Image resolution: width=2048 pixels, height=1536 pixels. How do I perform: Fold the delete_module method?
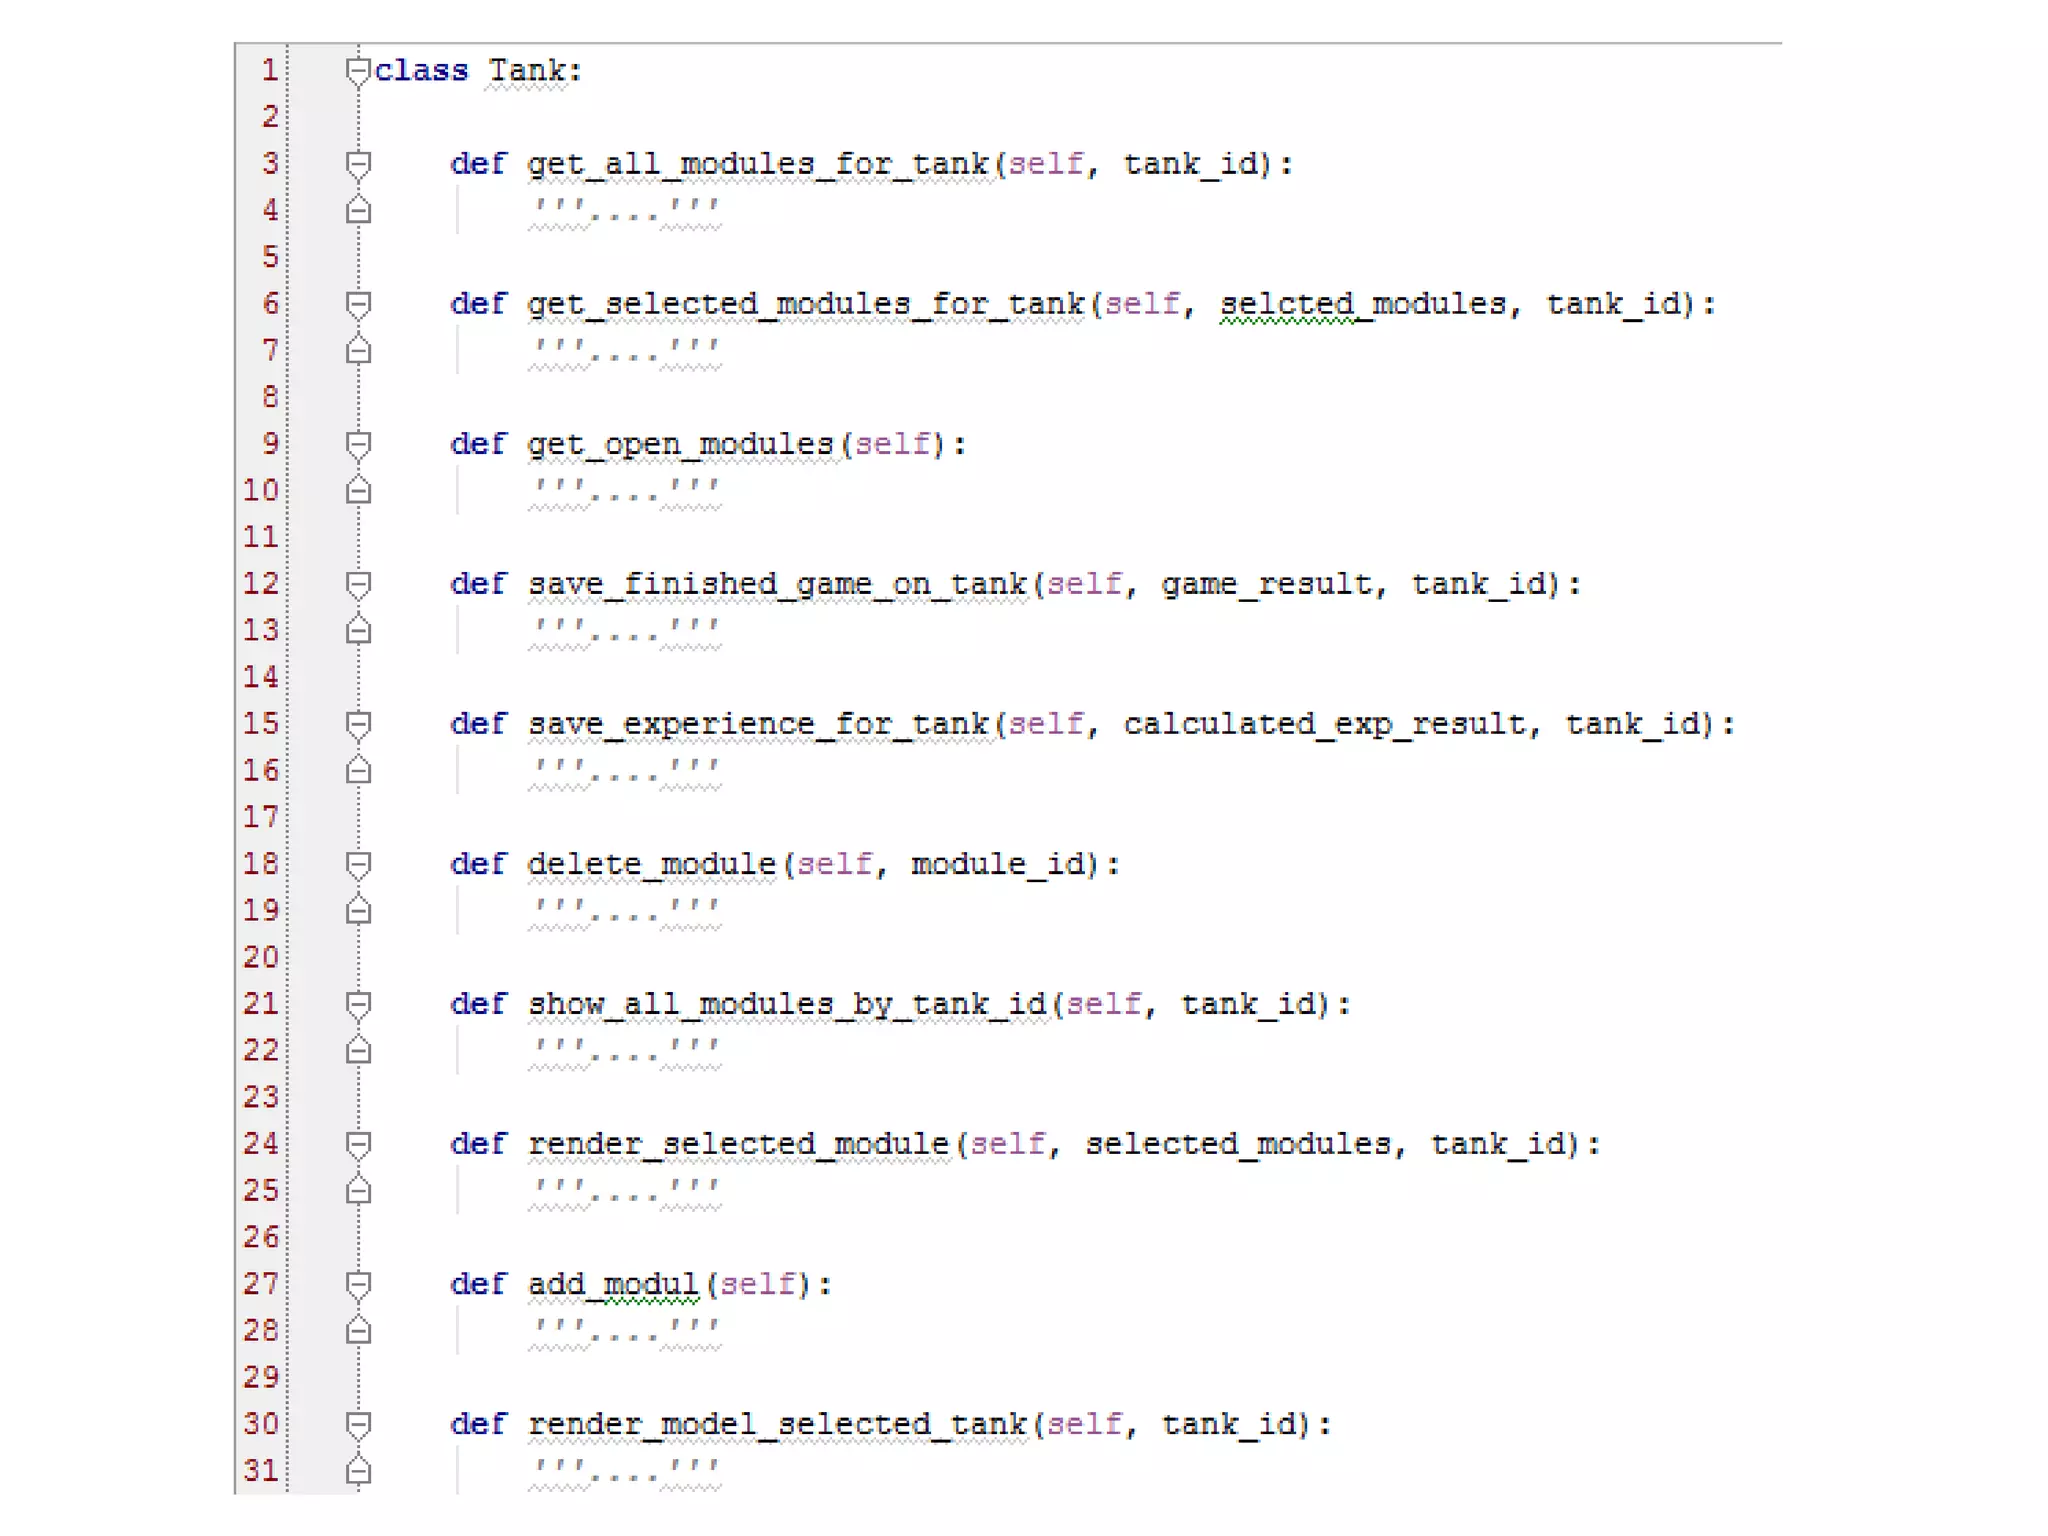358,864
